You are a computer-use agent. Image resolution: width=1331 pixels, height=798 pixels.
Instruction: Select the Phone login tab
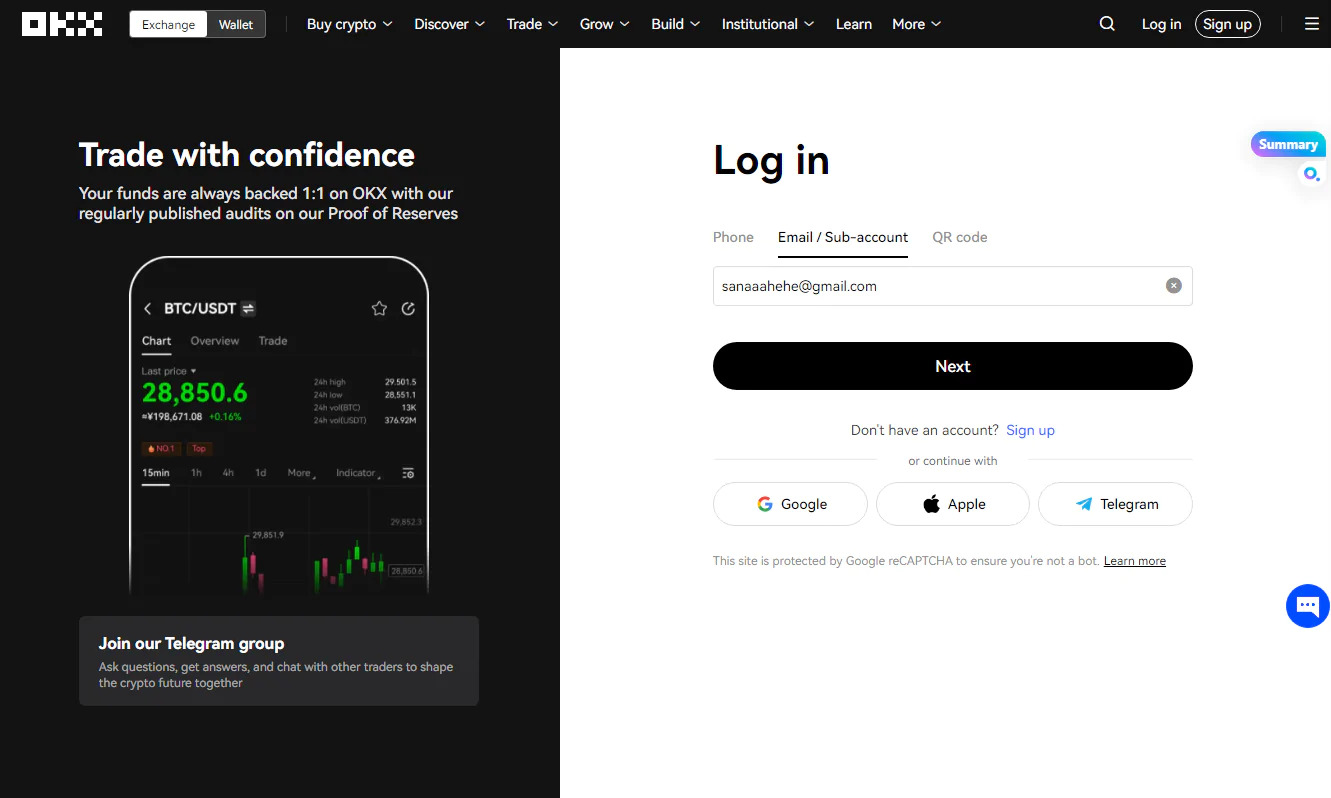[x=733, y=237]
